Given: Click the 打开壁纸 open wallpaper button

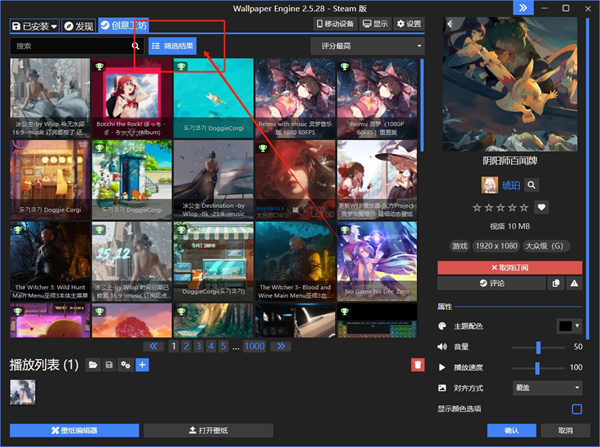Looking at the screenshot, I should click(208, 431).
